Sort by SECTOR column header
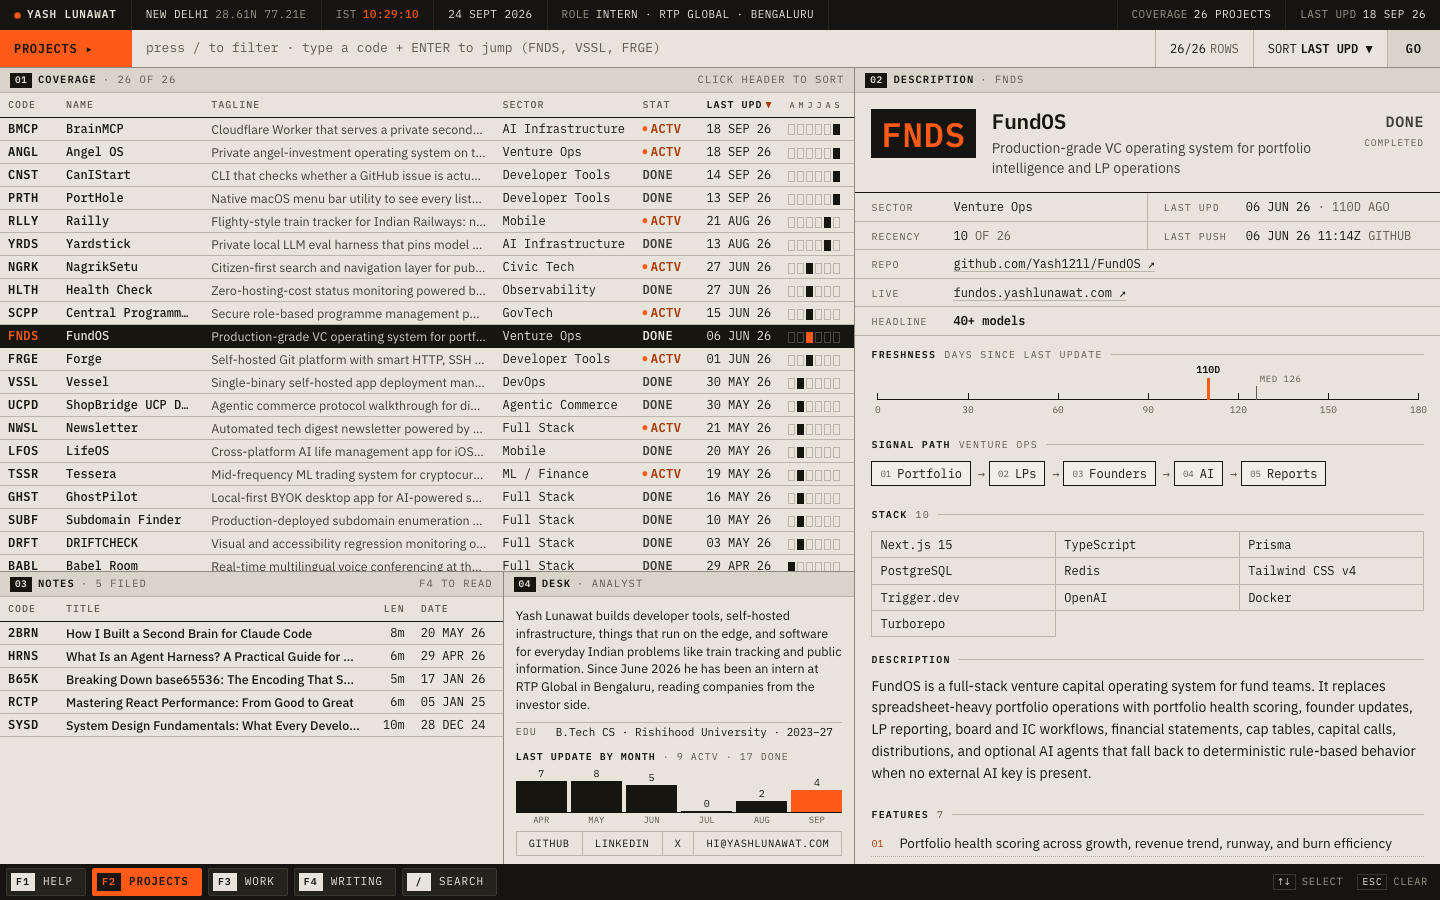This screenshot has width=1440, height=900. point(523,105)
